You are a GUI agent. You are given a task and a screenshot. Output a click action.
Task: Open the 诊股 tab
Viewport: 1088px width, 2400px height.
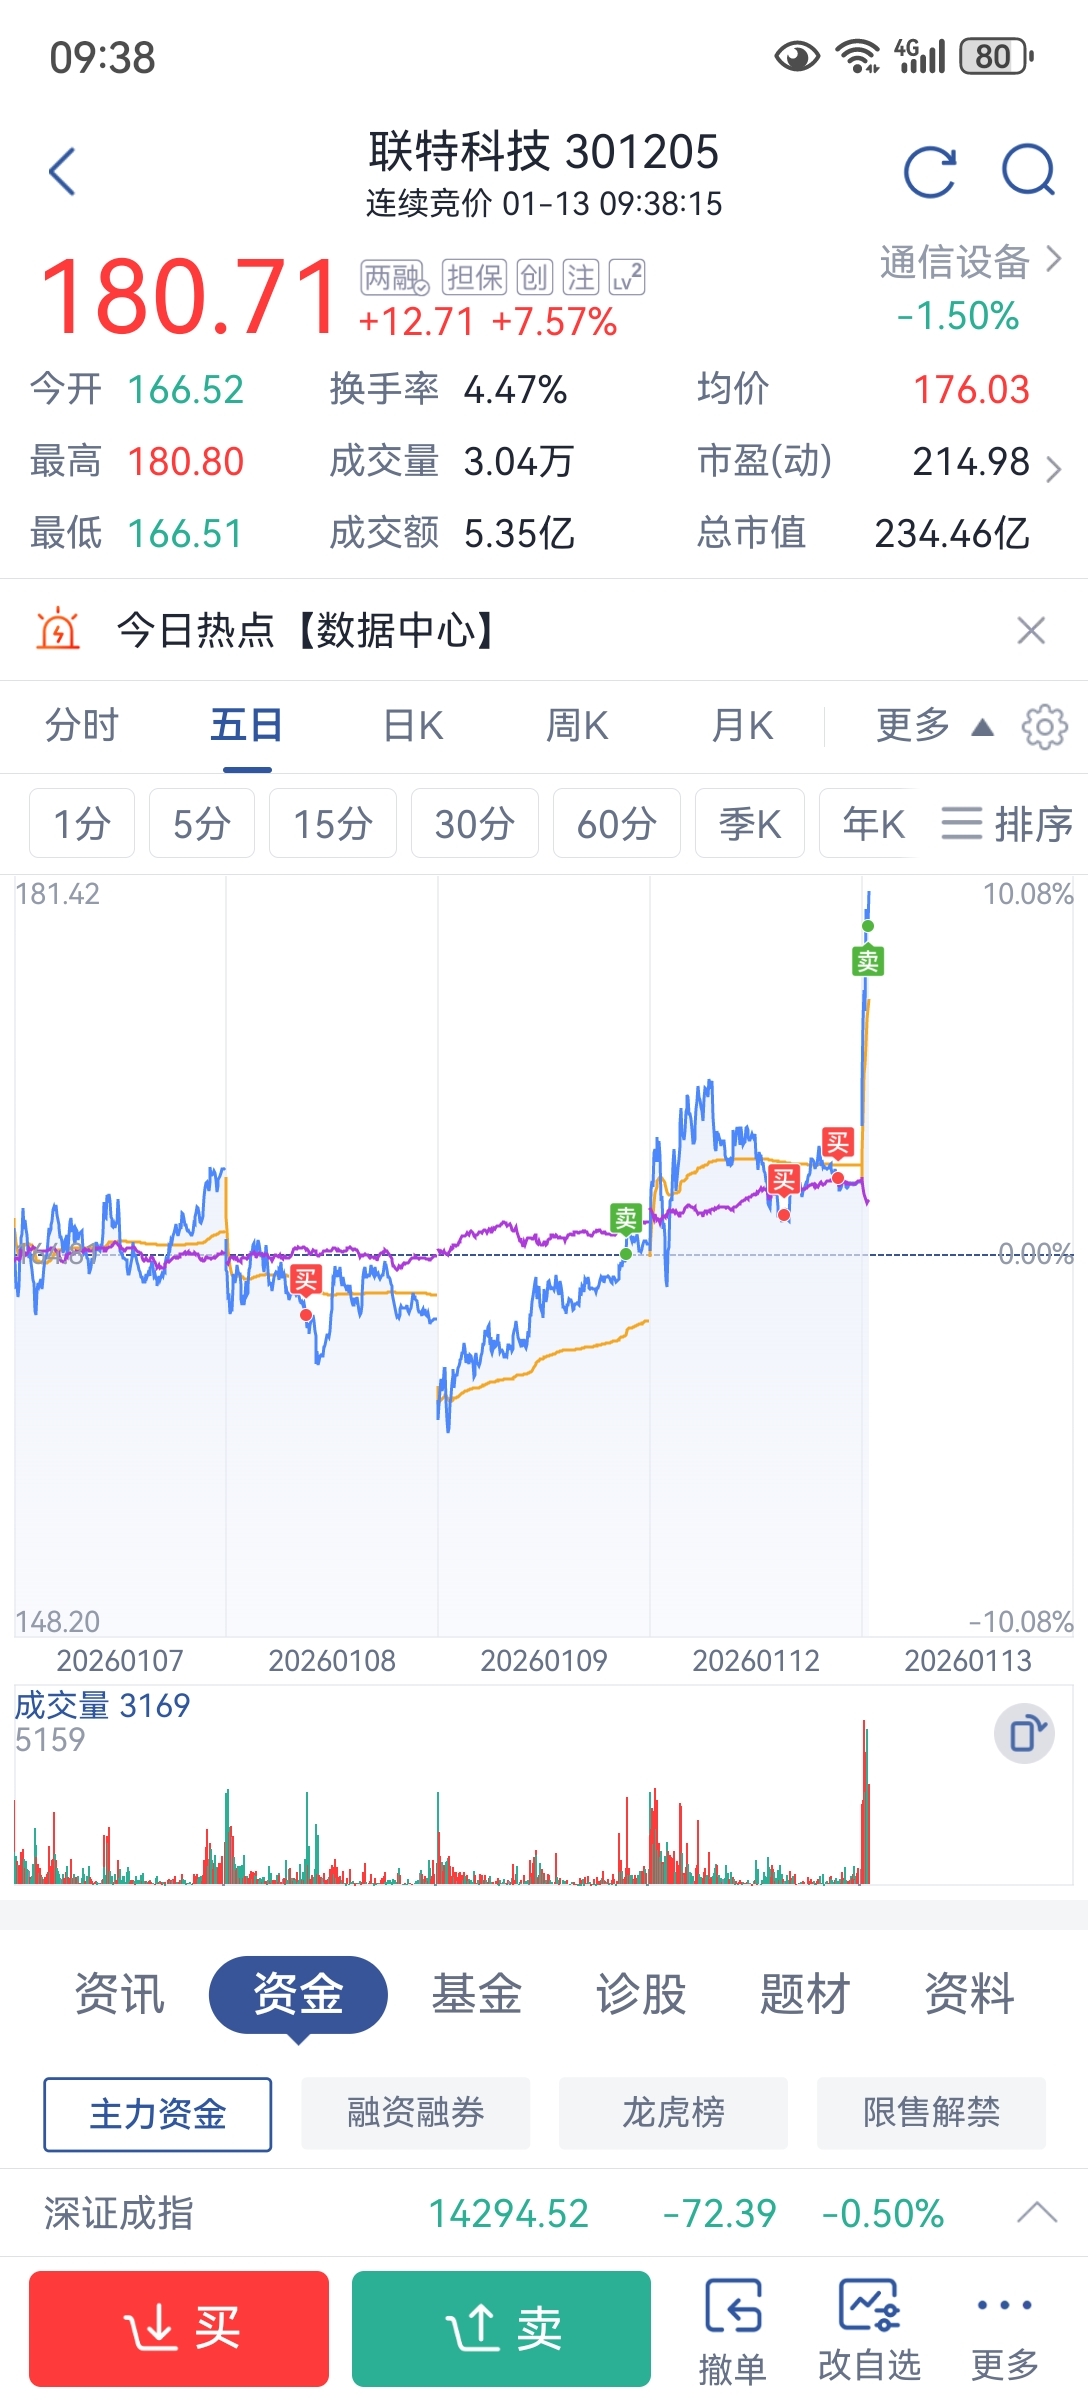(x=641, y=1994)
